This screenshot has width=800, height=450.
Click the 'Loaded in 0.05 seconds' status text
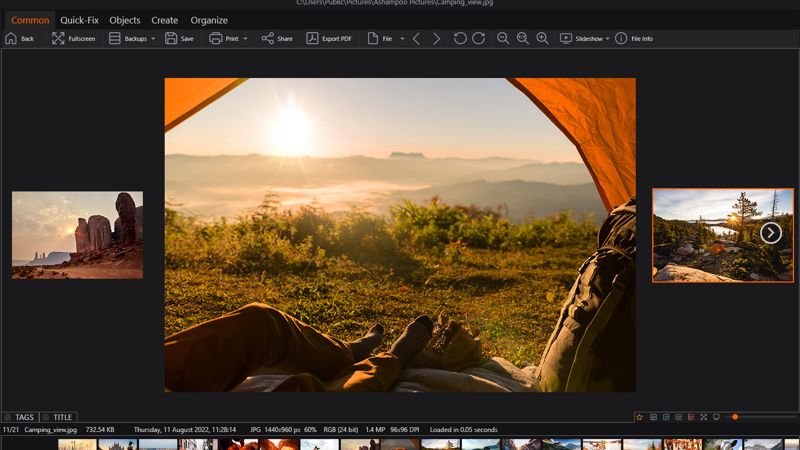tap(463, 430)
